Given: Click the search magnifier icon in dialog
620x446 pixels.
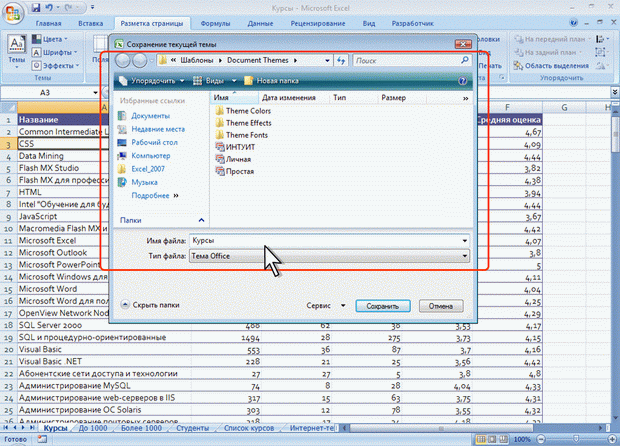Looking at the screenshot, I should [x=465, y=60].
